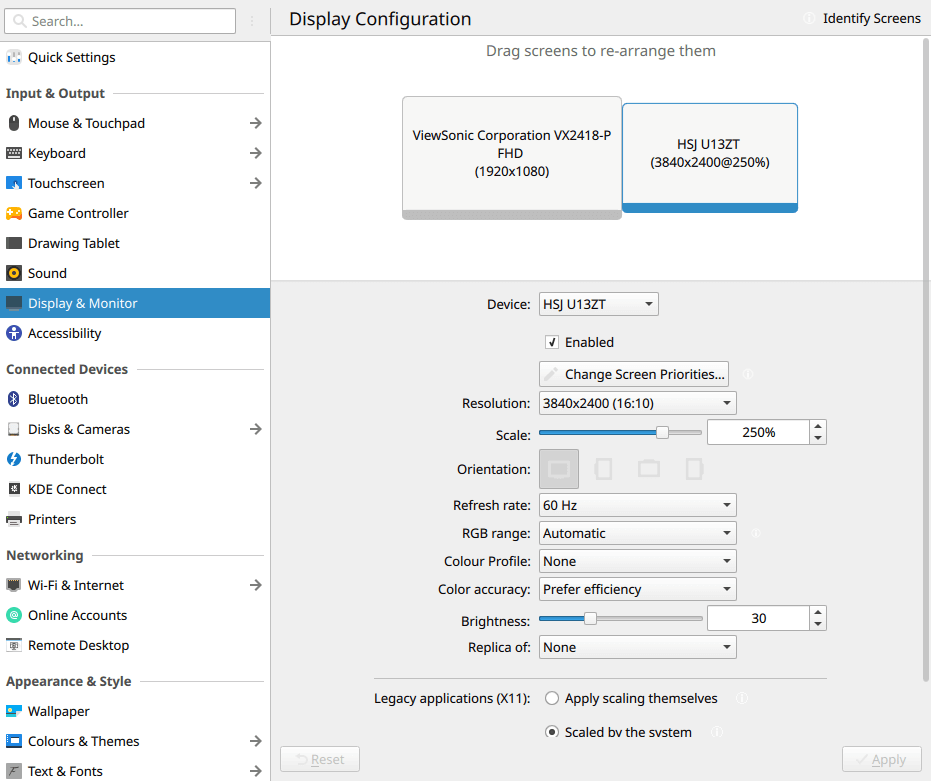Open the Colour Profile dropdown
The height and width of the screenshot is (781, 931).
pos(638,561)
